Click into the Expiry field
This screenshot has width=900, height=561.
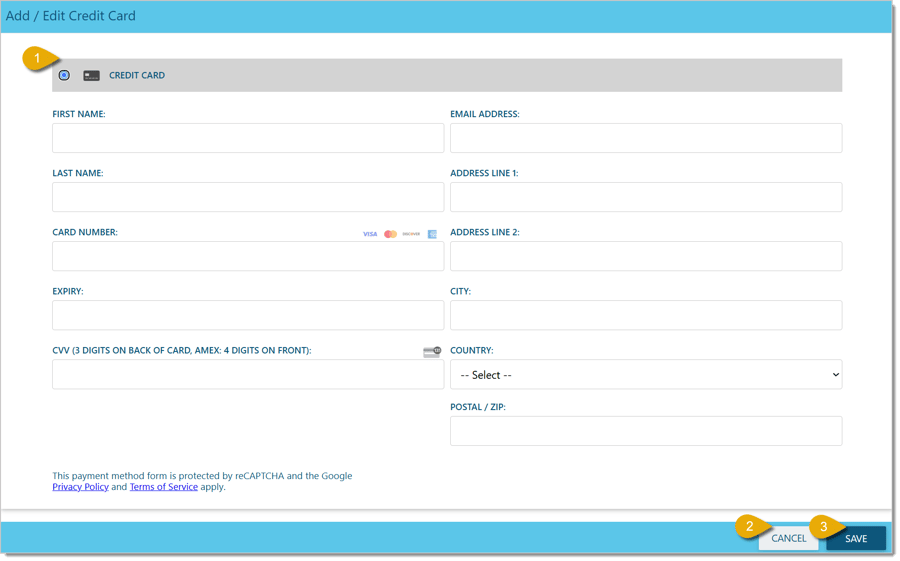pos(248,315)
